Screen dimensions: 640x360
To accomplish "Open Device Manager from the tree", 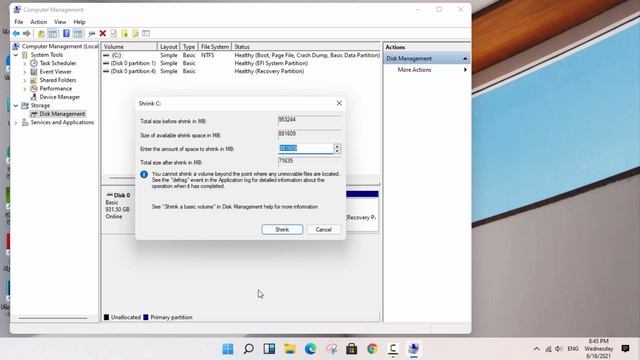I will [x=60, y=97].
